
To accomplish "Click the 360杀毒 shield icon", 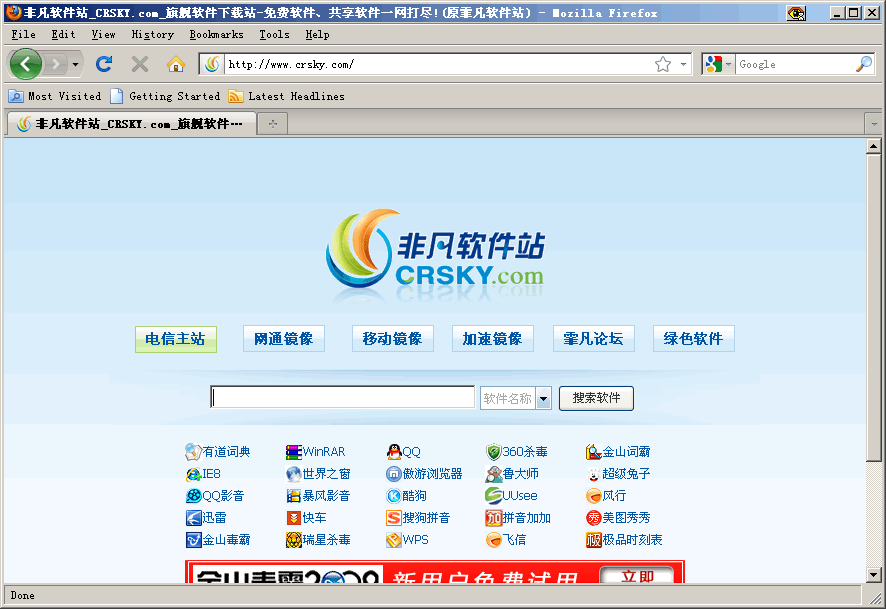I will tap(493, 452).
